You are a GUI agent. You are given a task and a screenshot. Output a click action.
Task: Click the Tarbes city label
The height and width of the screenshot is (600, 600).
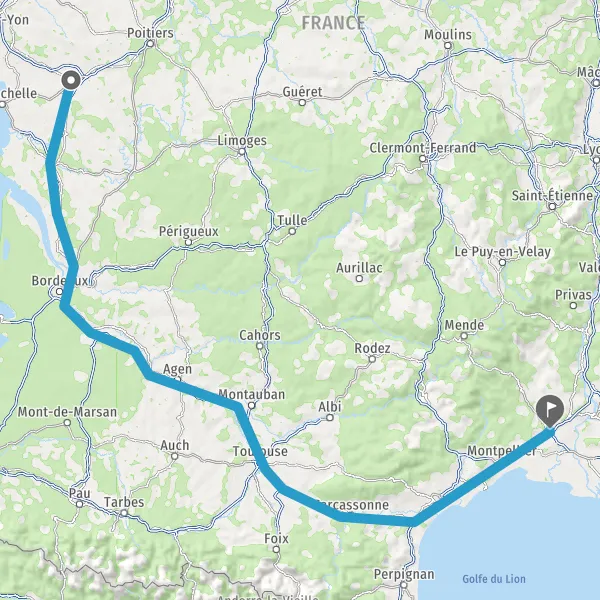(124, 502)
